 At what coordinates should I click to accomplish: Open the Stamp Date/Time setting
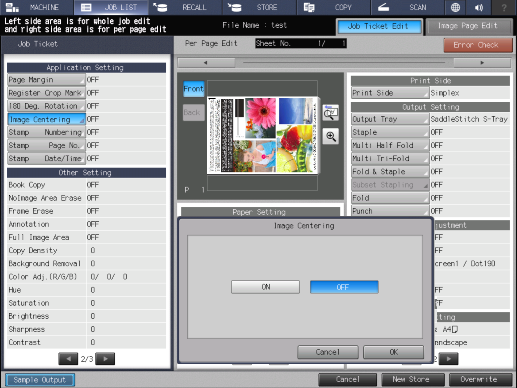(x=46, y=158)
